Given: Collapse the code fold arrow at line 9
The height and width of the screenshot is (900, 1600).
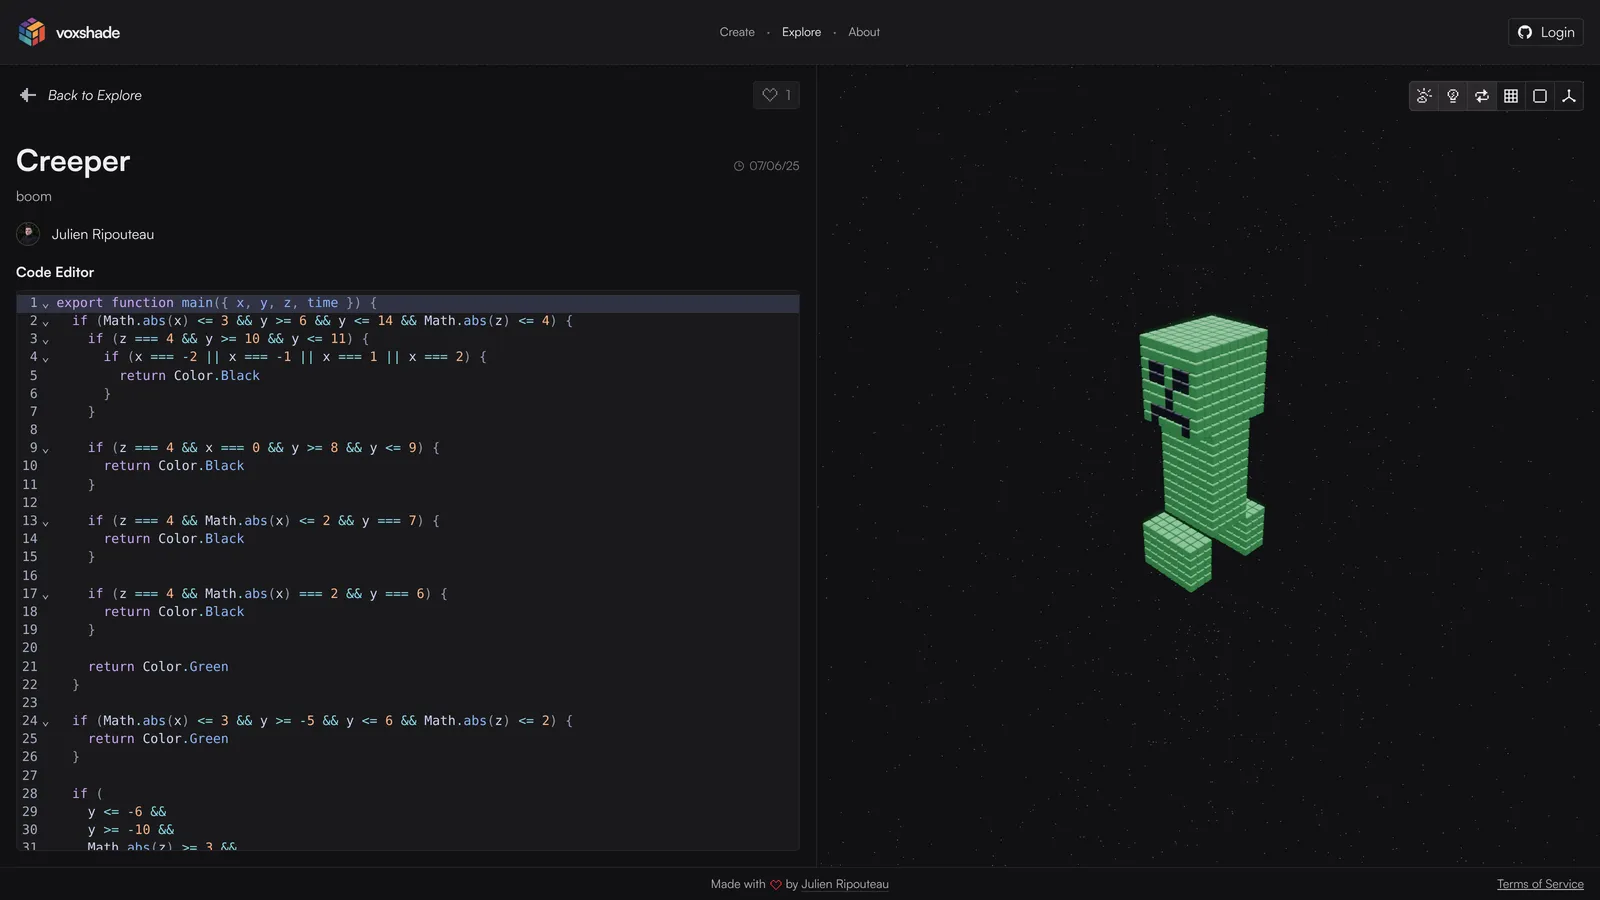Looking at the screenshot, I should 46,449.
